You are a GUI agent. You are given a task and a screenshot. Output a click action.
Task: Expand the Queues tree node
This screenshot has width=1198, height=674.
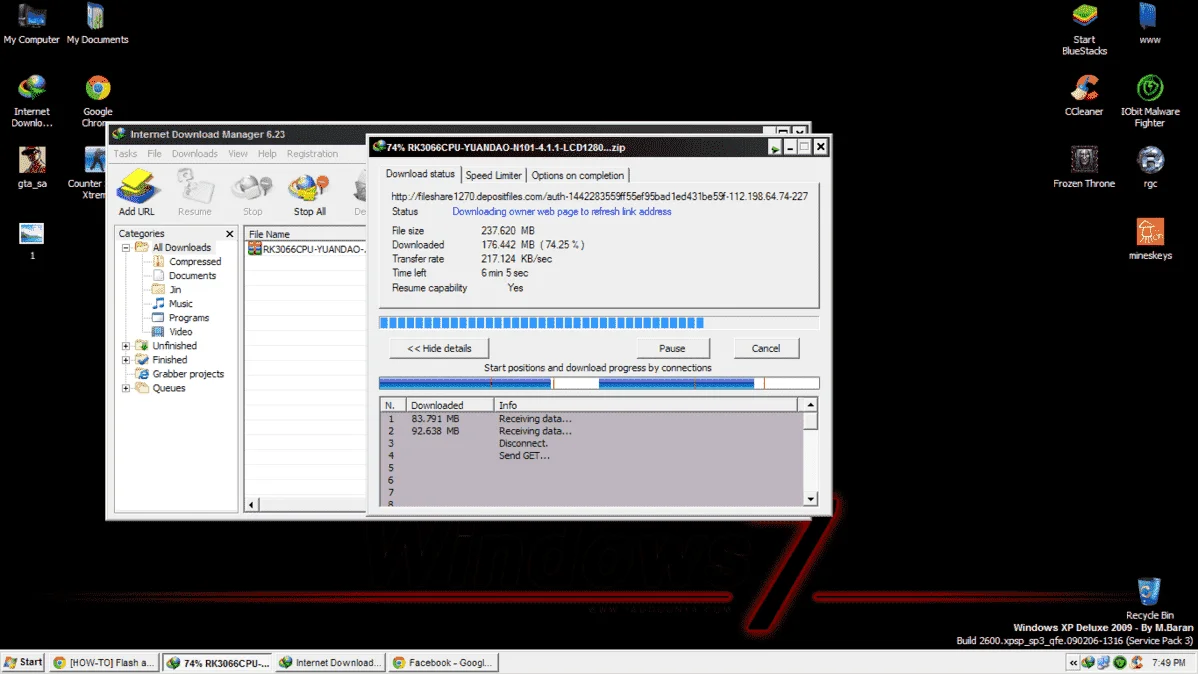point(126,388)
